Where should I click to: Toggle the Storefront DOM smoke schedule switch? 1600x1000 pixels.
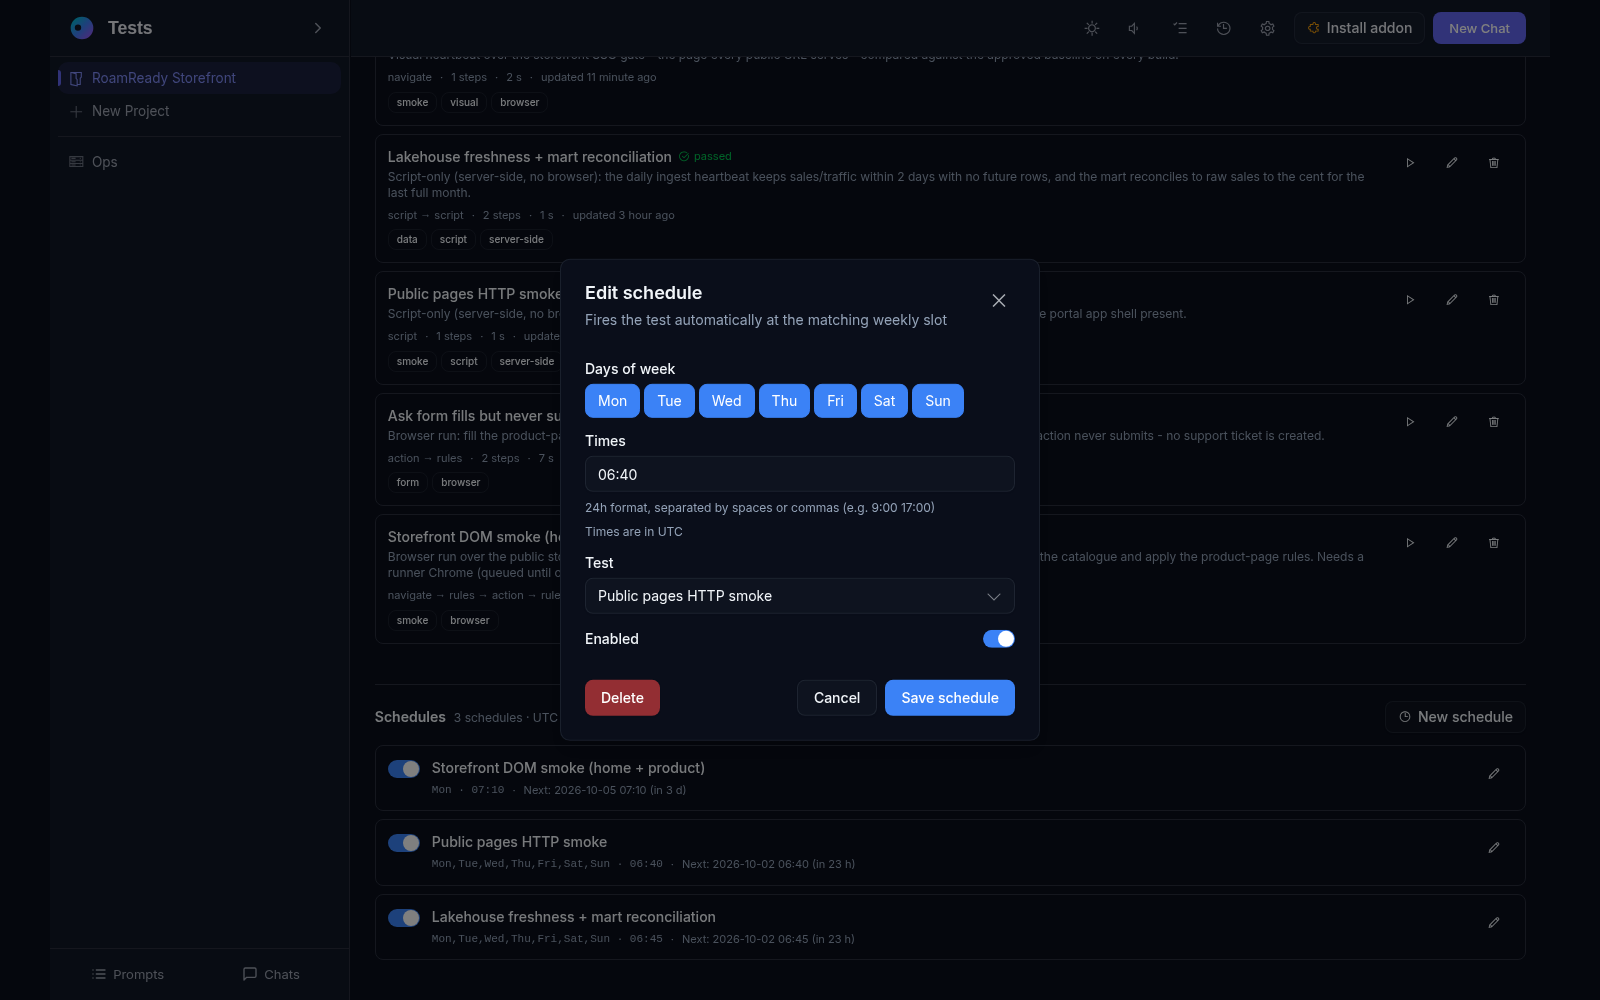404,769
